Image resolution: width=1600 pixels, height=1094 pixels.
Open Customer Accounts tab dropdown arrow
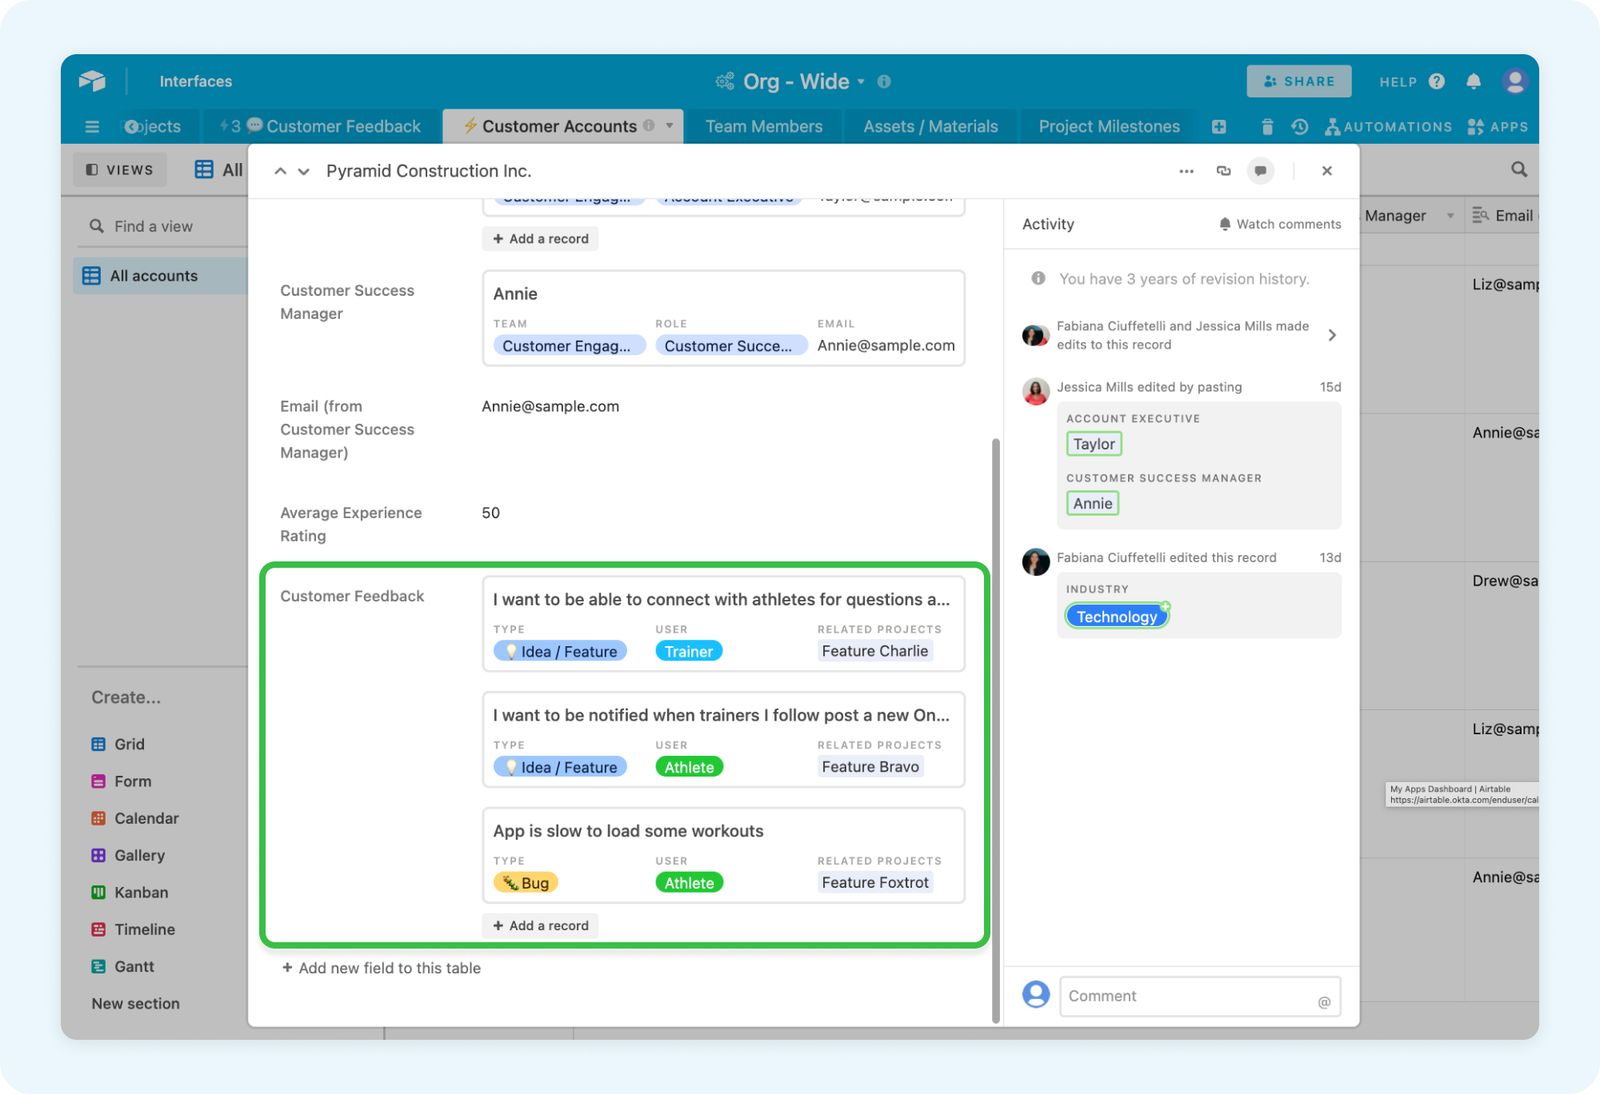click(669, 126)
